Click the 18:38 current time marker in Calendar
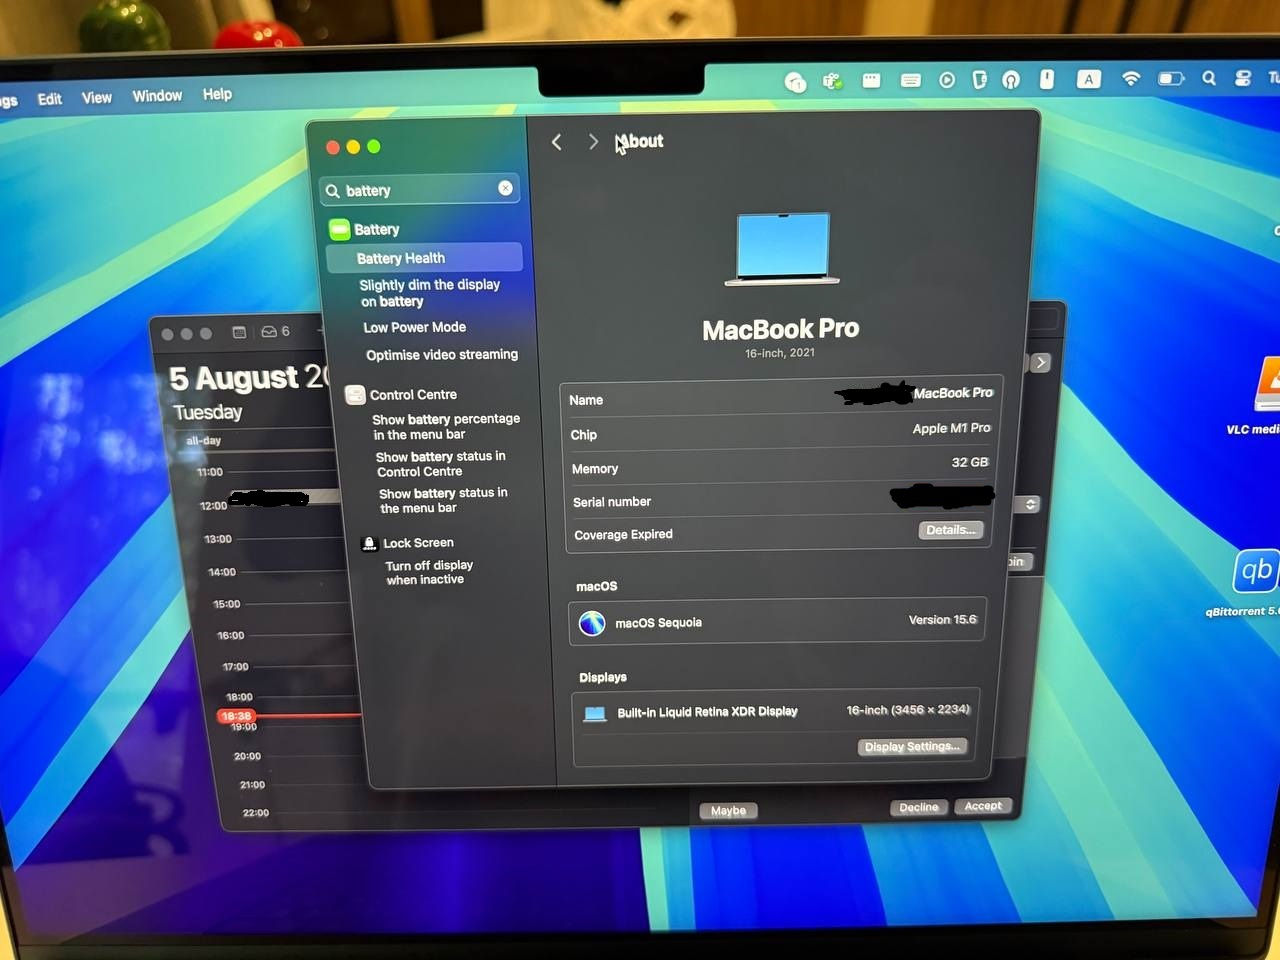Viewport: 1280px width, 960px height. coord(236,716)
